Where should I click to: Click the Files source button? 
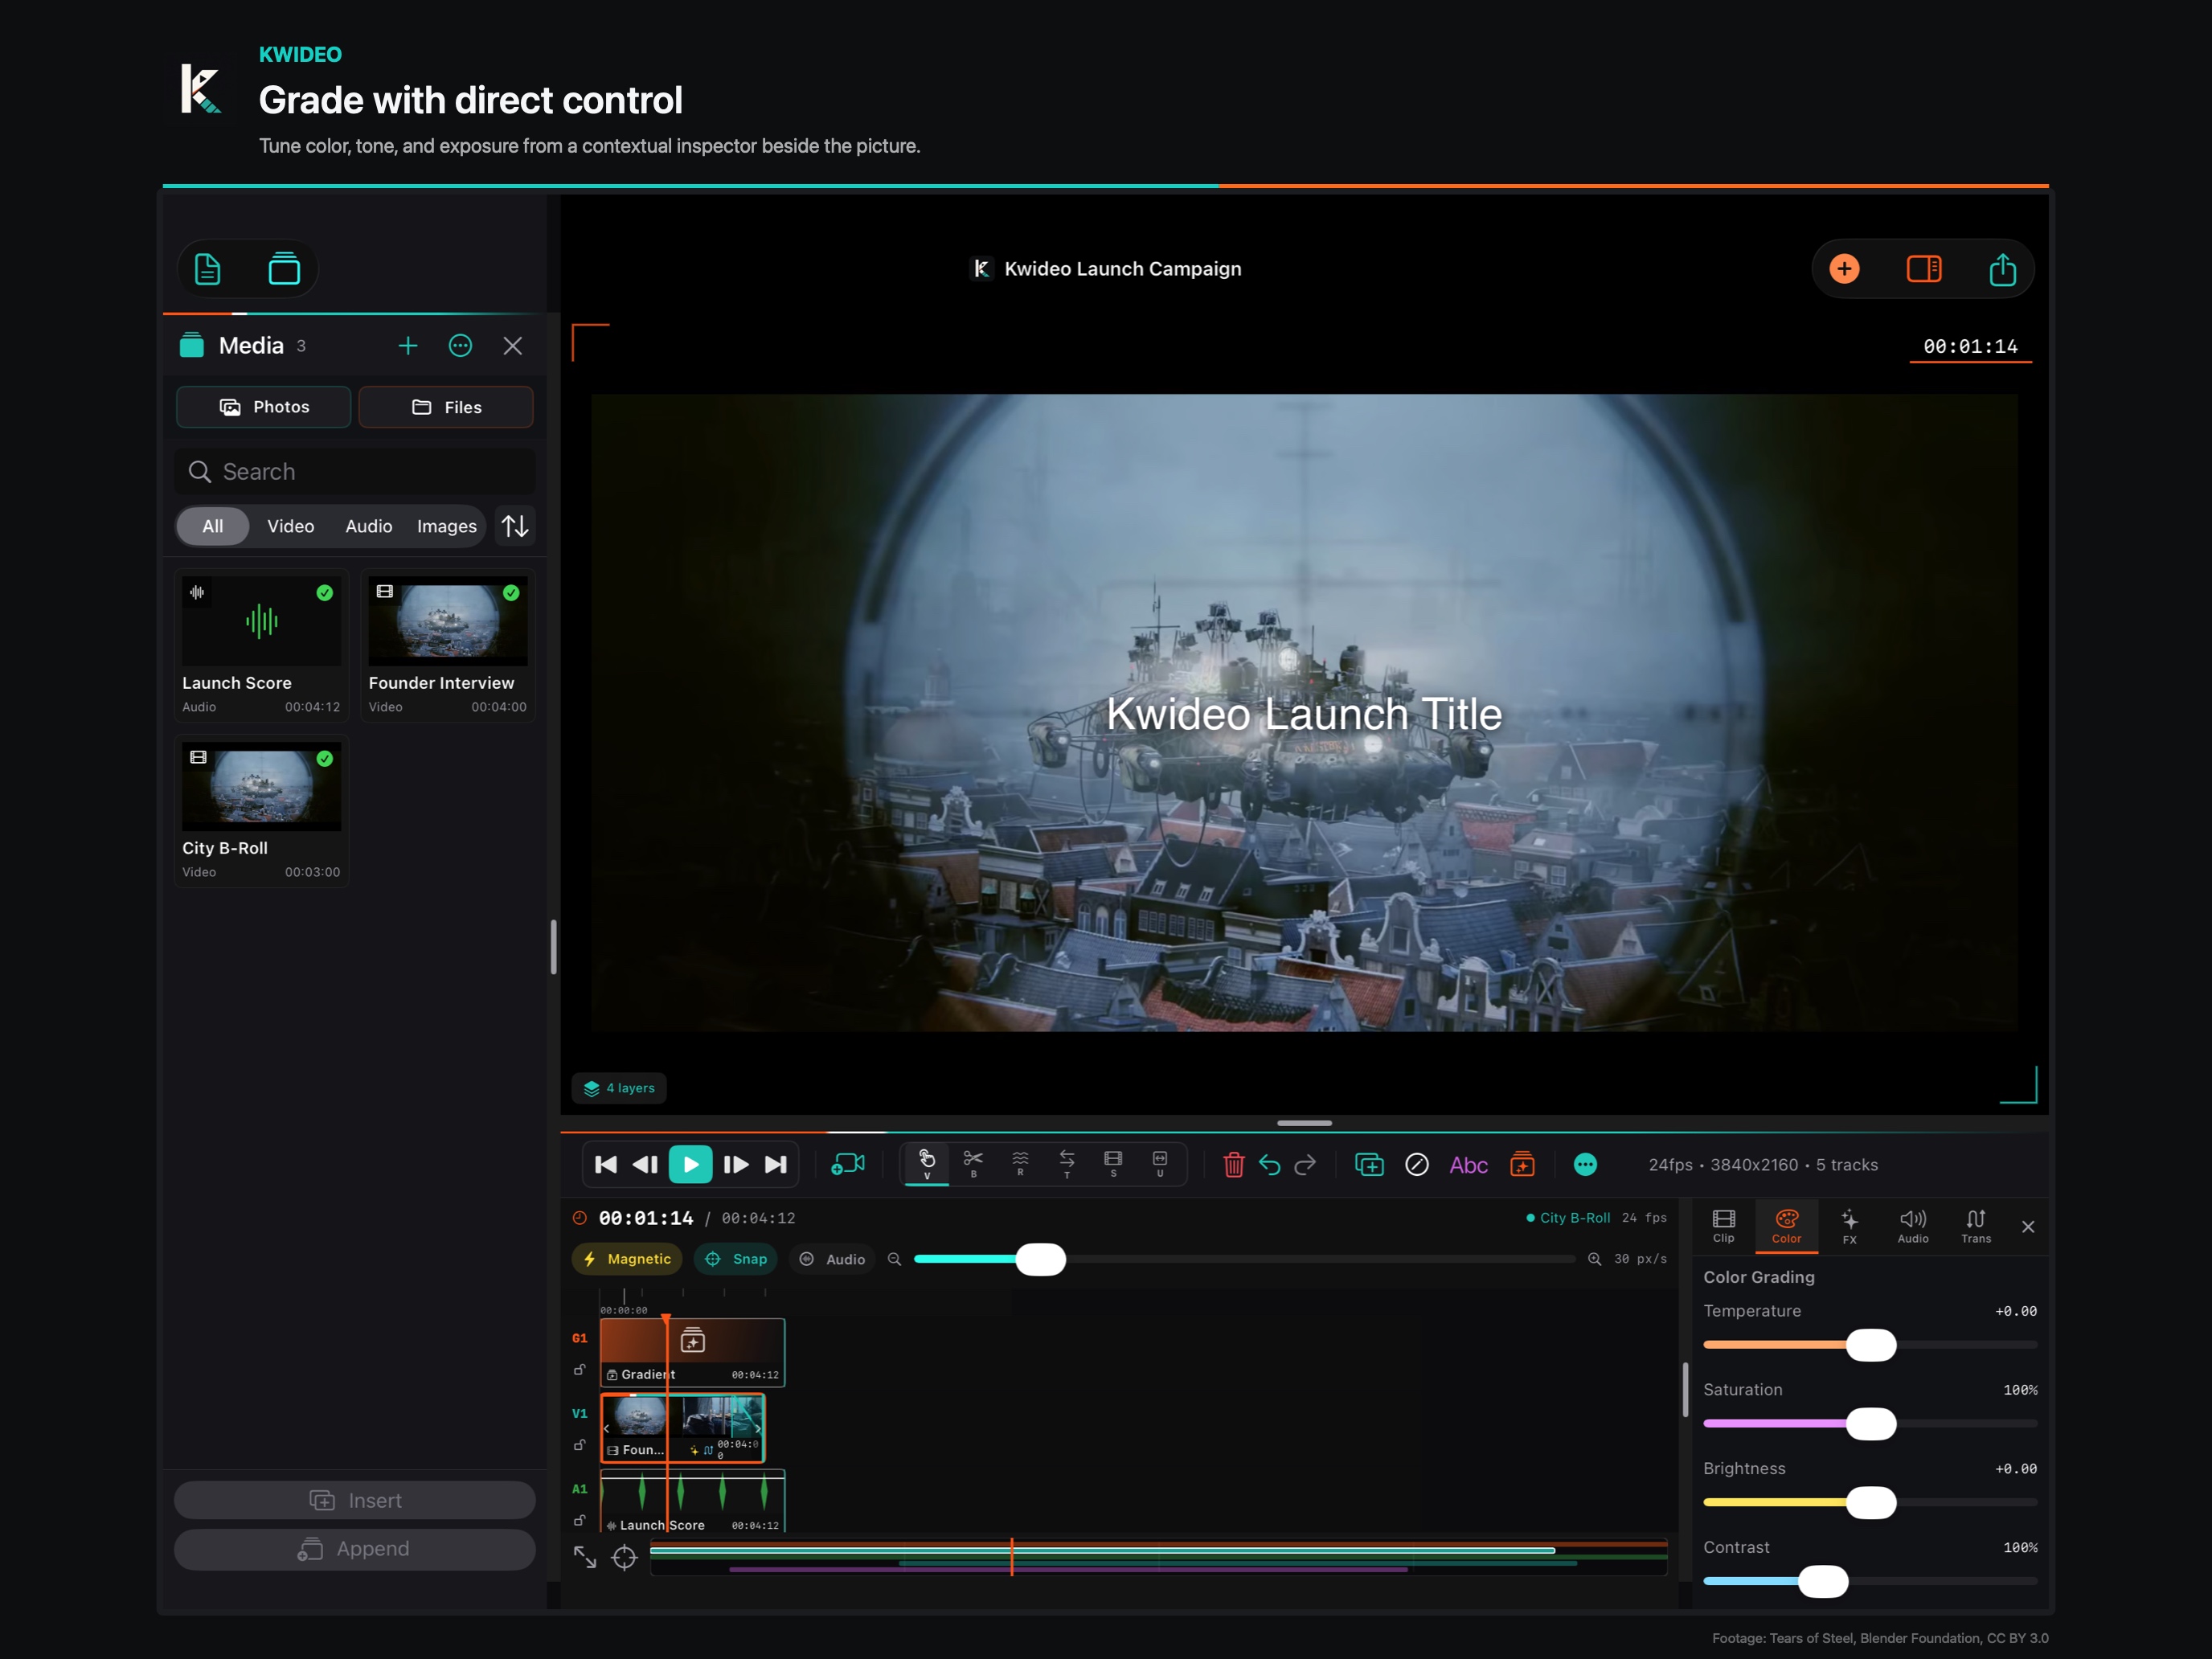pyautogui.click(x=446, y=407)
